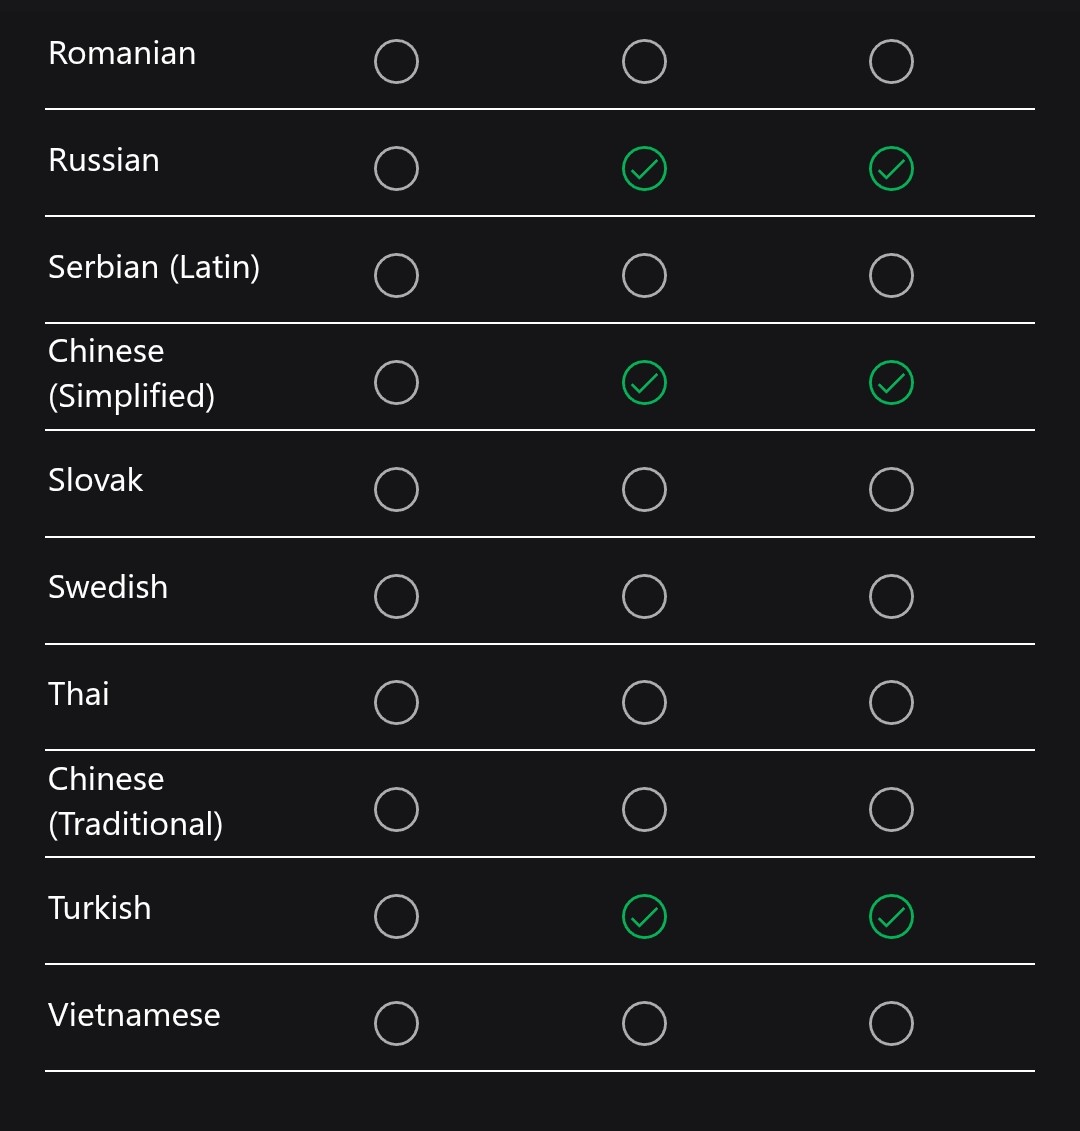Select Russian row first column empty circle

[x=396, y=169]
